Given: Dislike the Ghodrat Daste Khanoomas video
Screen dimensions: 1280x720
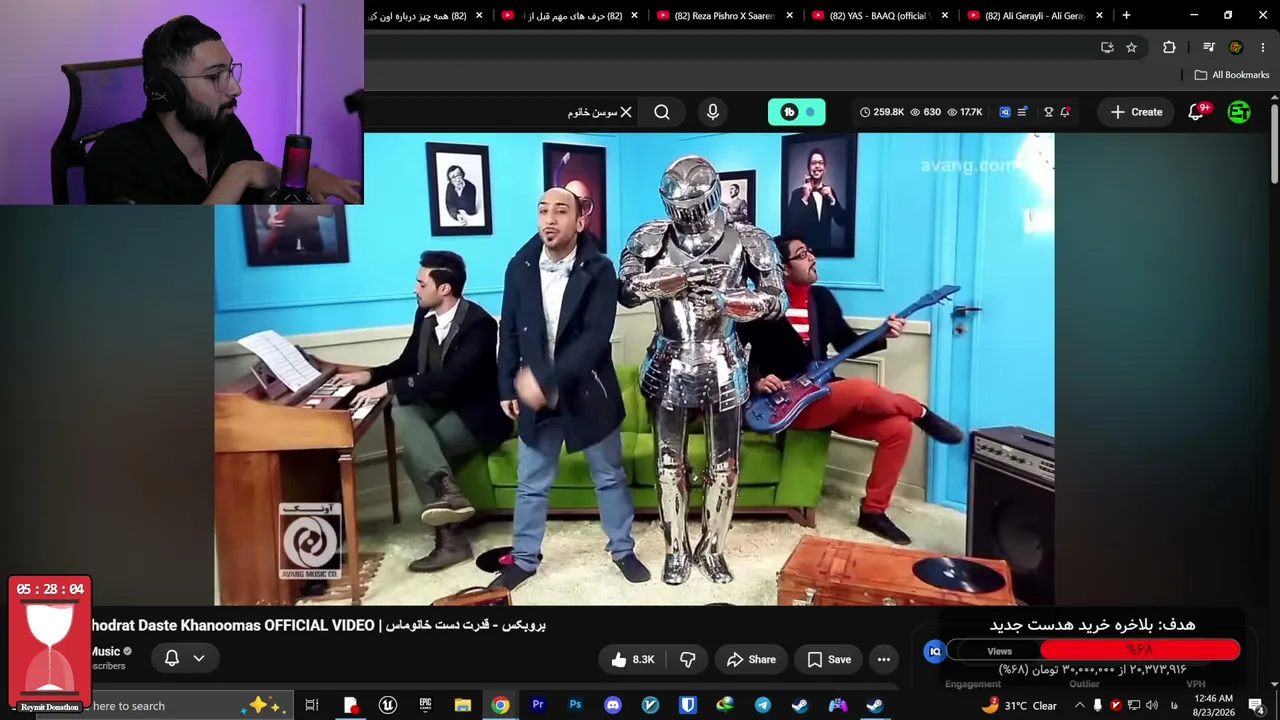Looking at the screenshot, I should pyautogui.click(x=688, y=659).
